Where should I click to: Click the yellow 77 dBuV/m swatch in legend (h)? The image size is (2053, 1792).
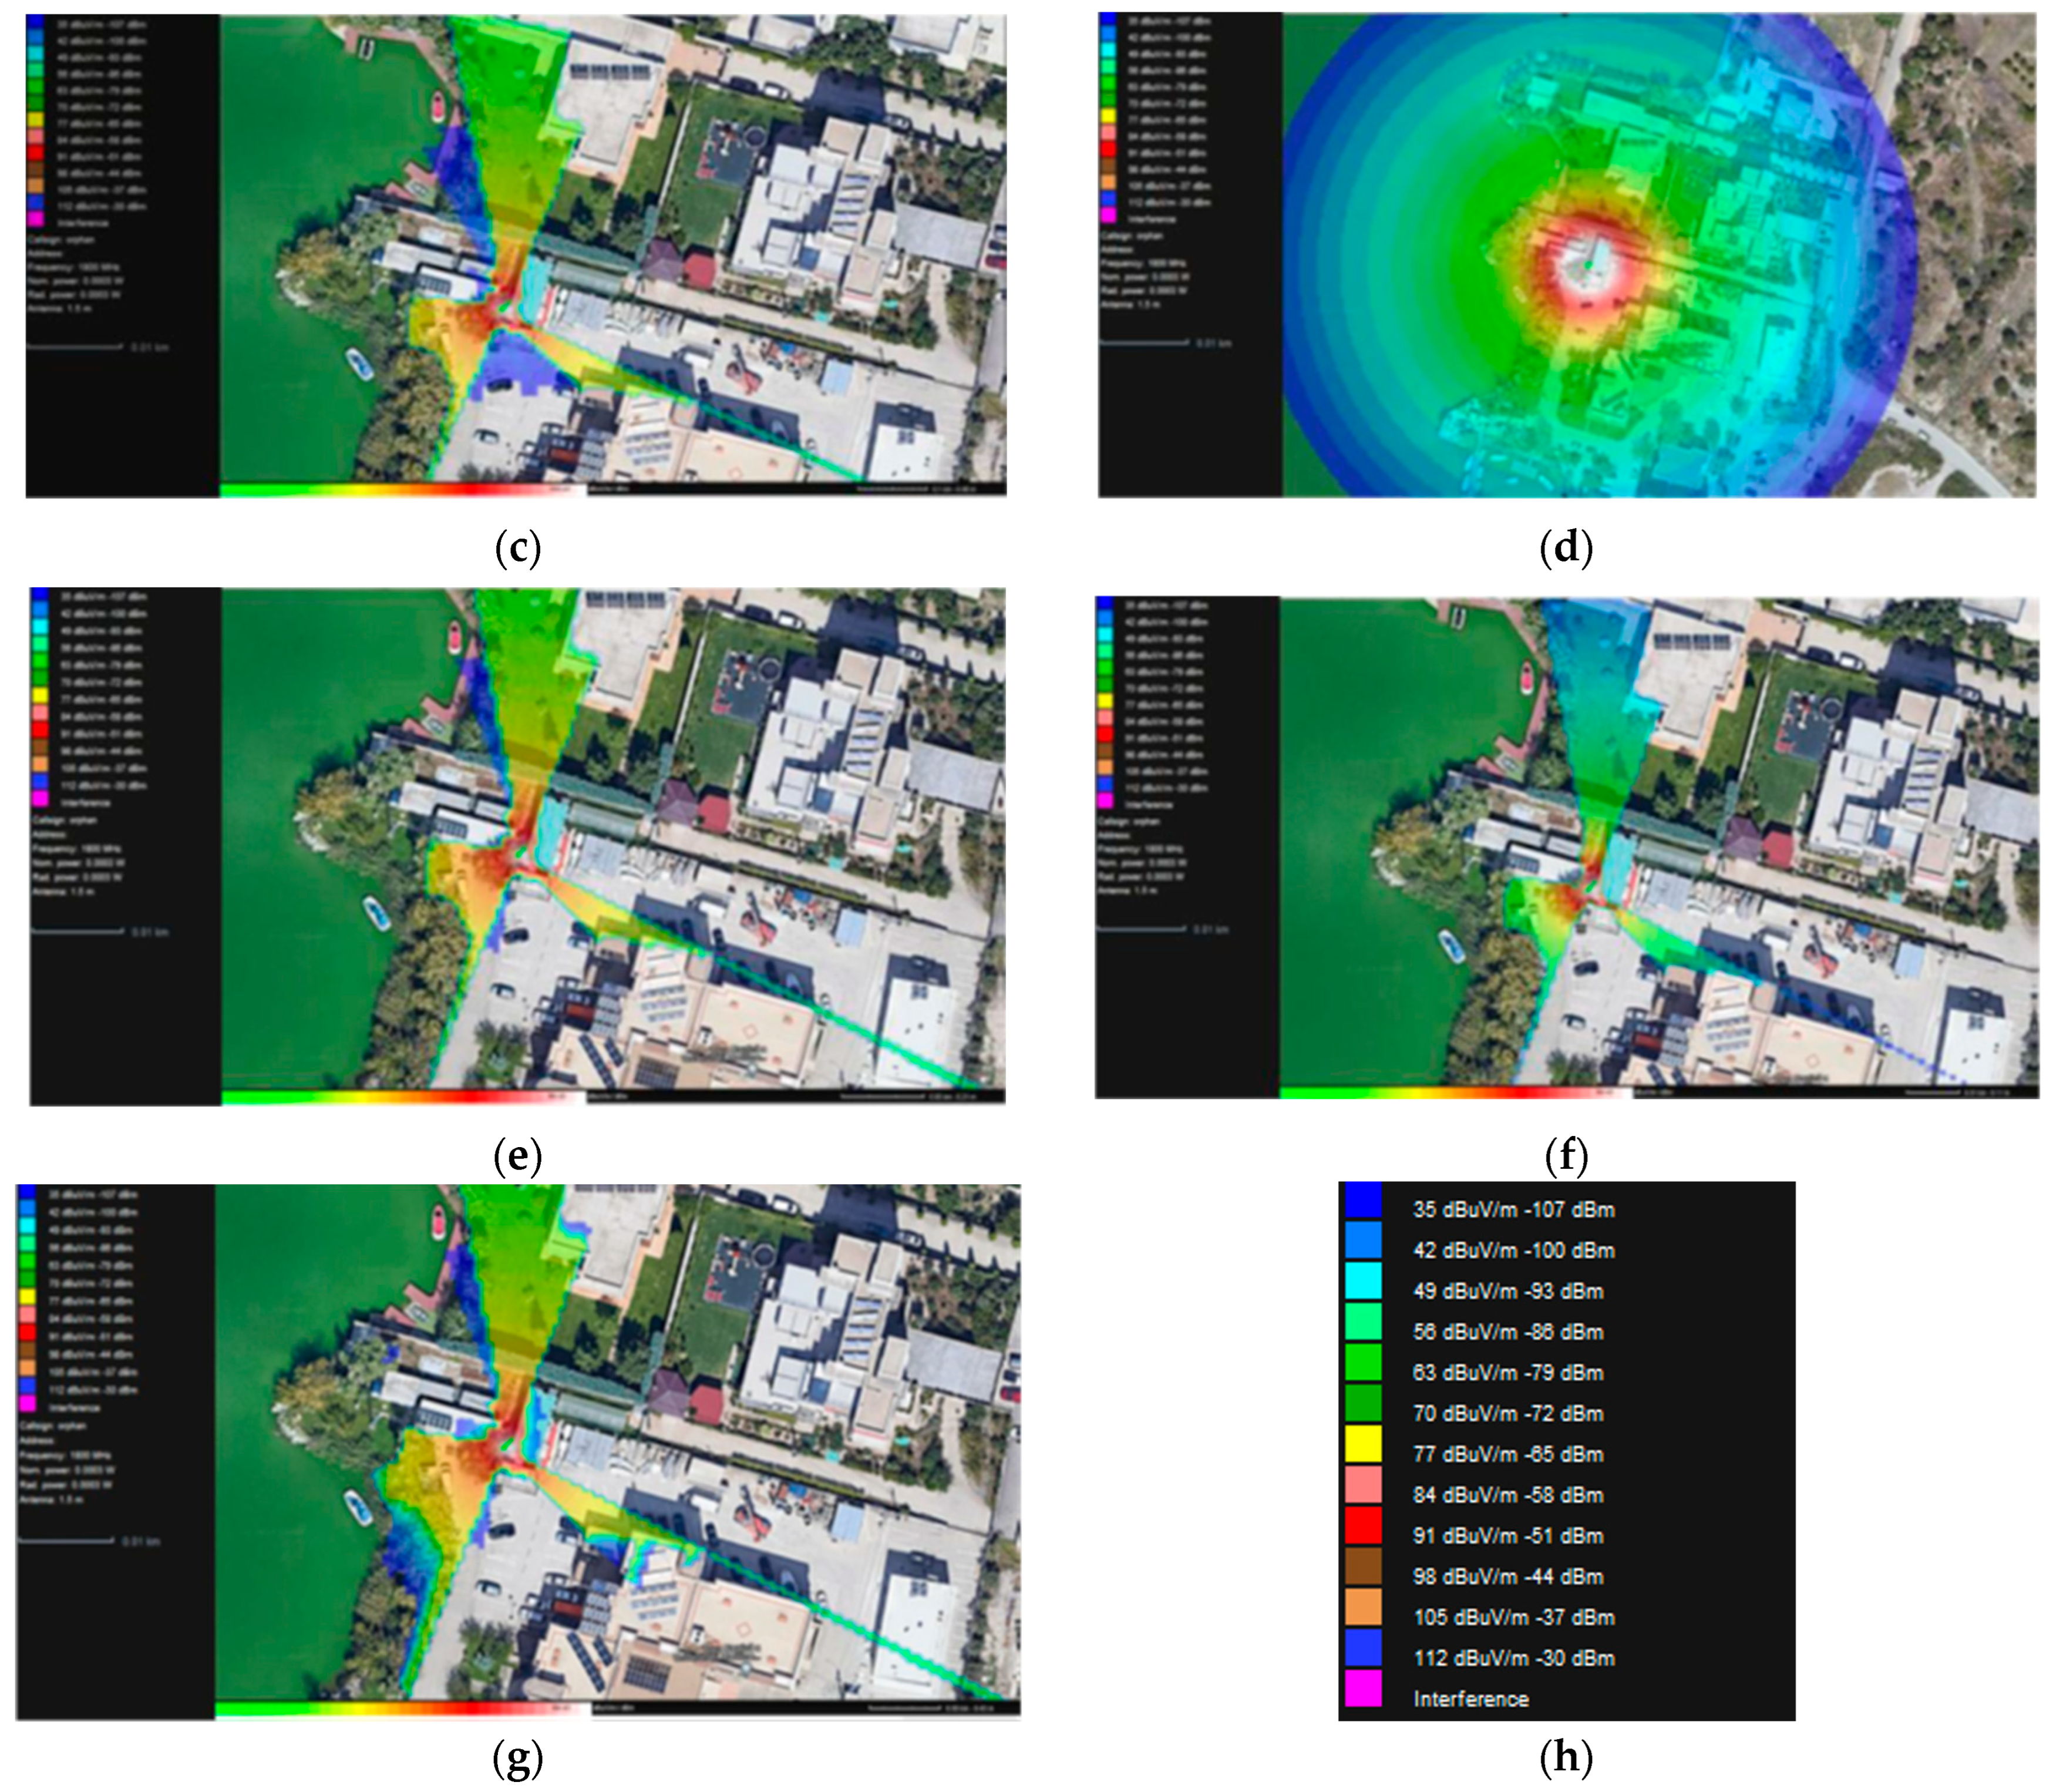[x=1363, y=1444]
